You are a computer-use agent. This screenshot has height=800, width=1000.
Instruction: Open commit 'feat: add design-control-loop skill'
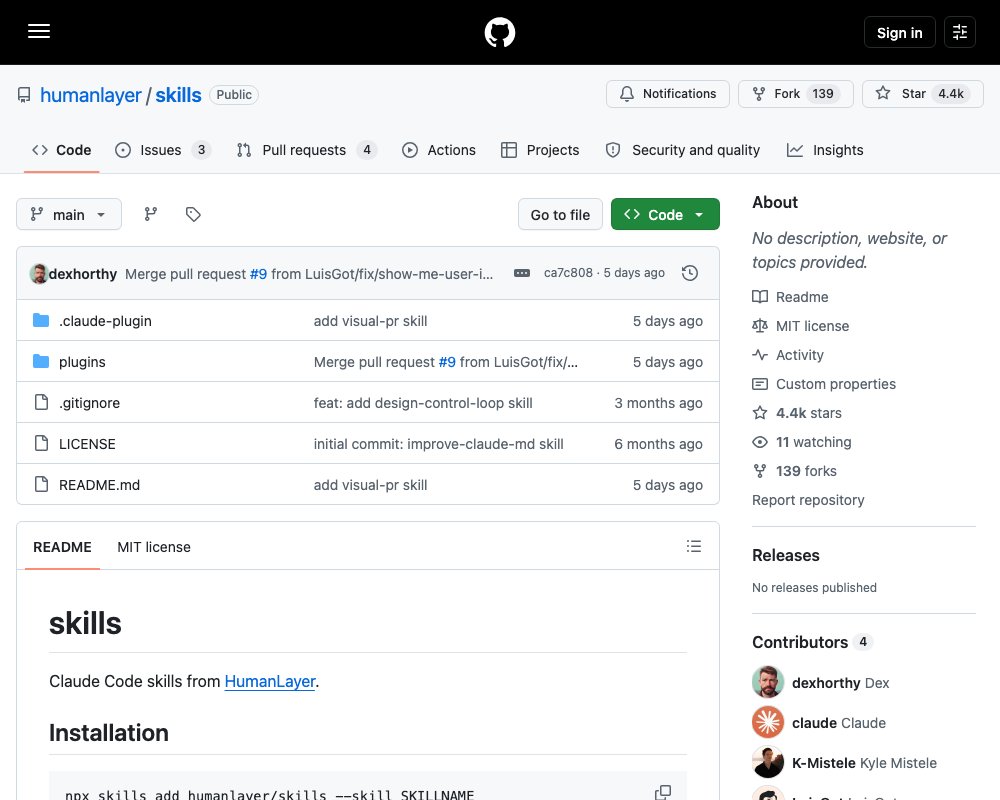click(x=423, y=403)
